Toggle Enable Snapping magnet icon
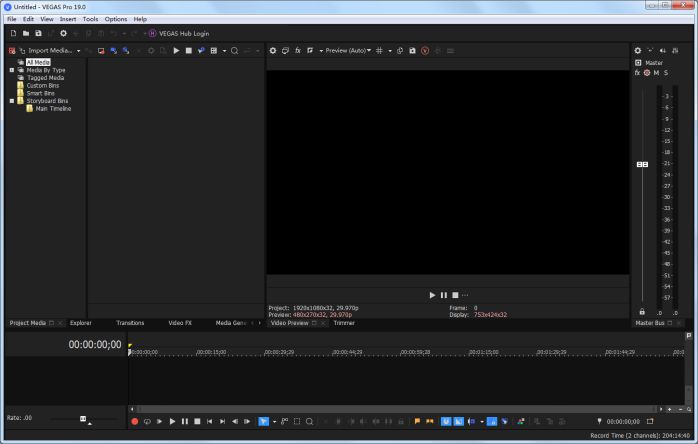Viewport: 698px width, 444px height. (x=446, y=421)
